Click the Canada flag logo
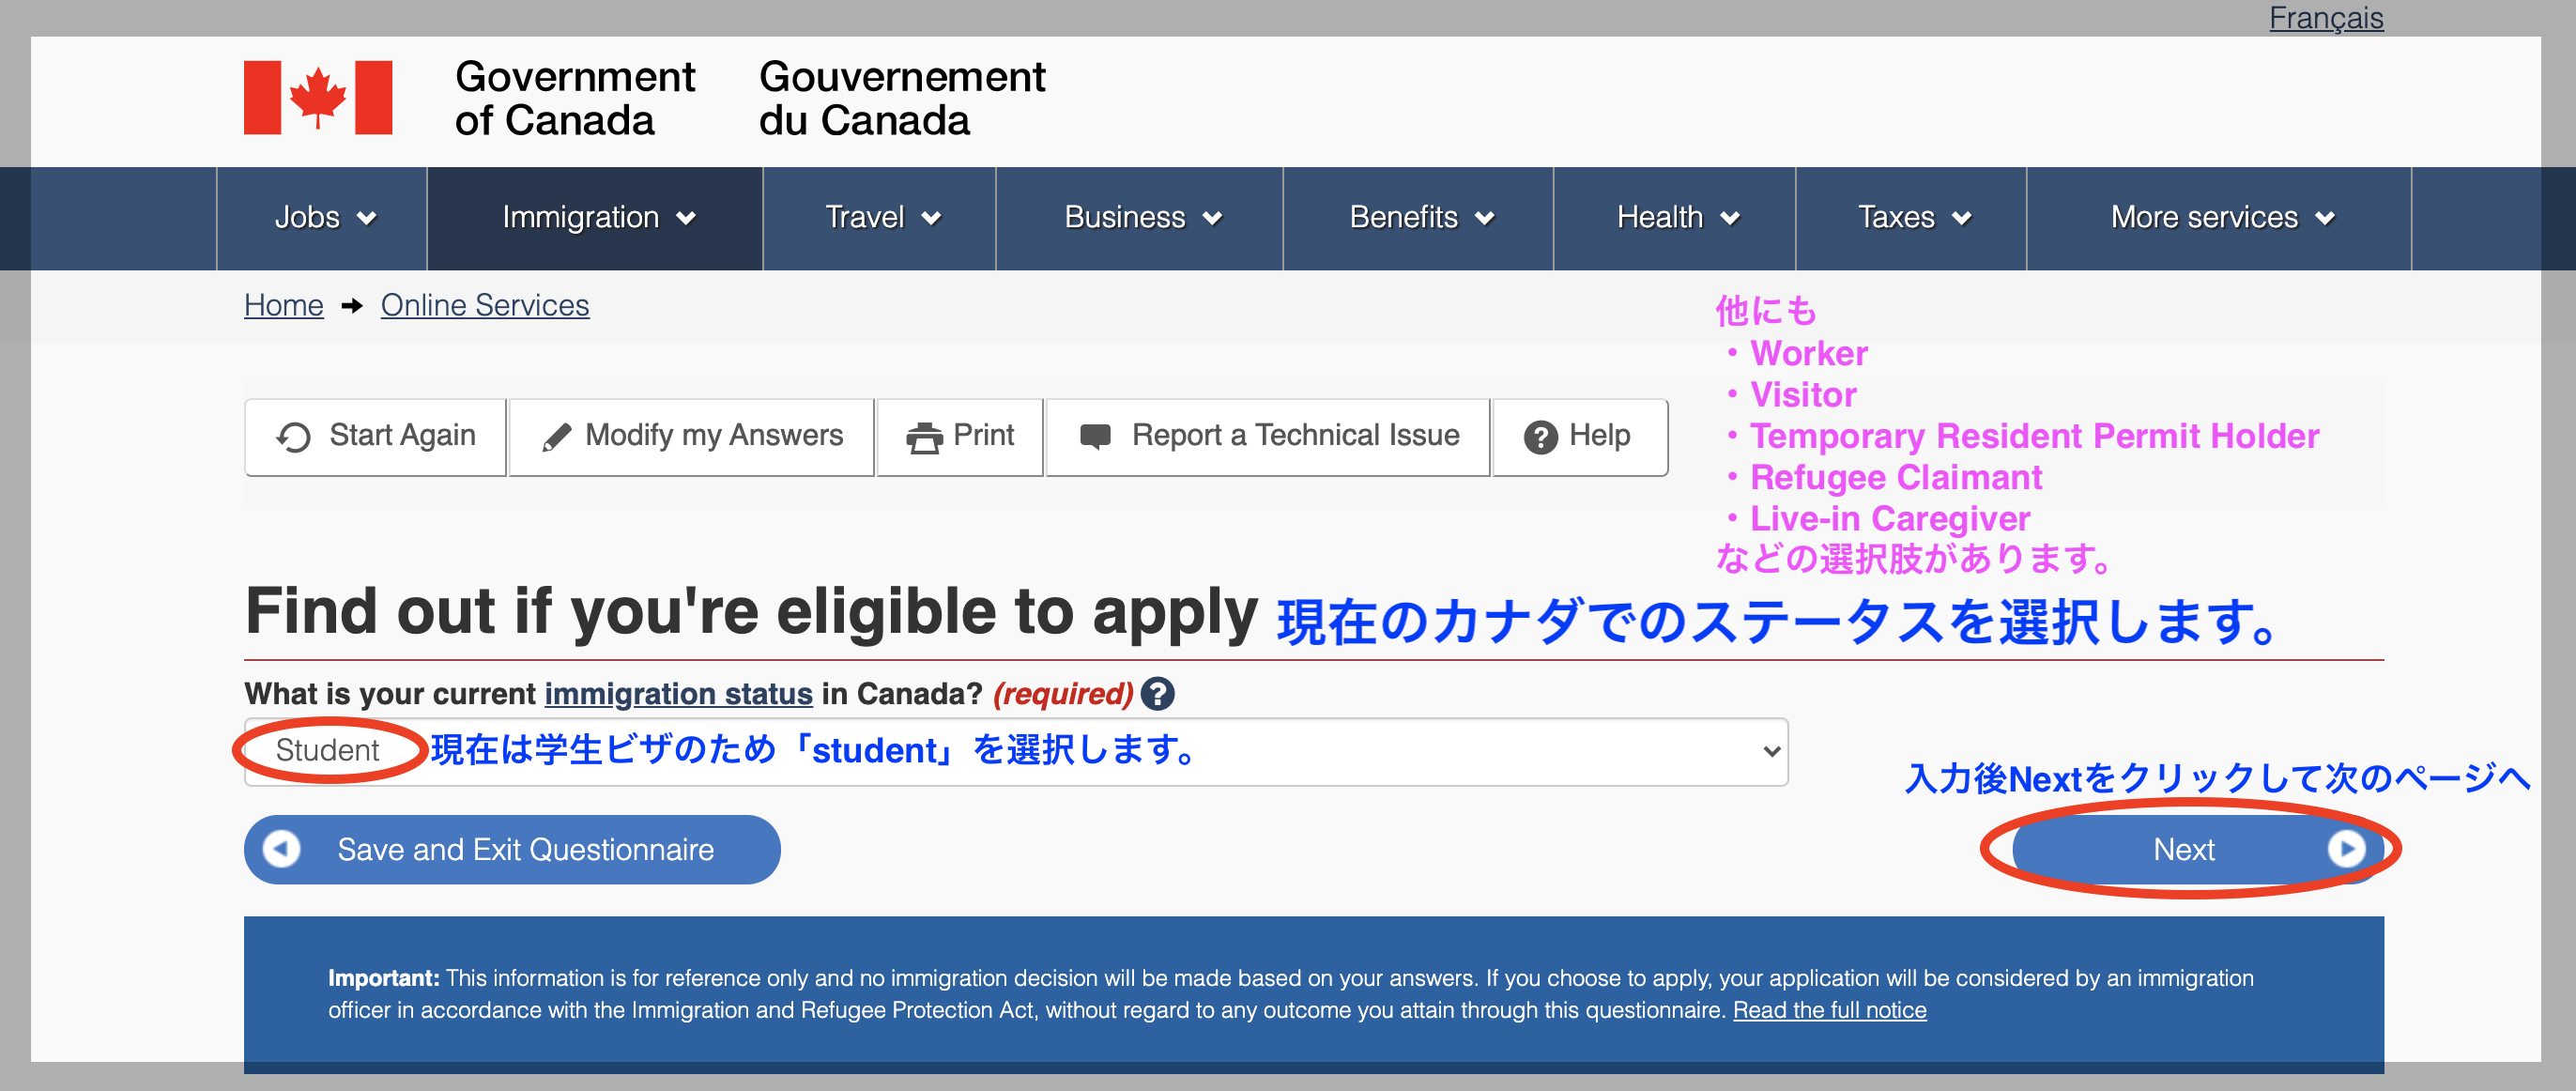 coord(317,97)
